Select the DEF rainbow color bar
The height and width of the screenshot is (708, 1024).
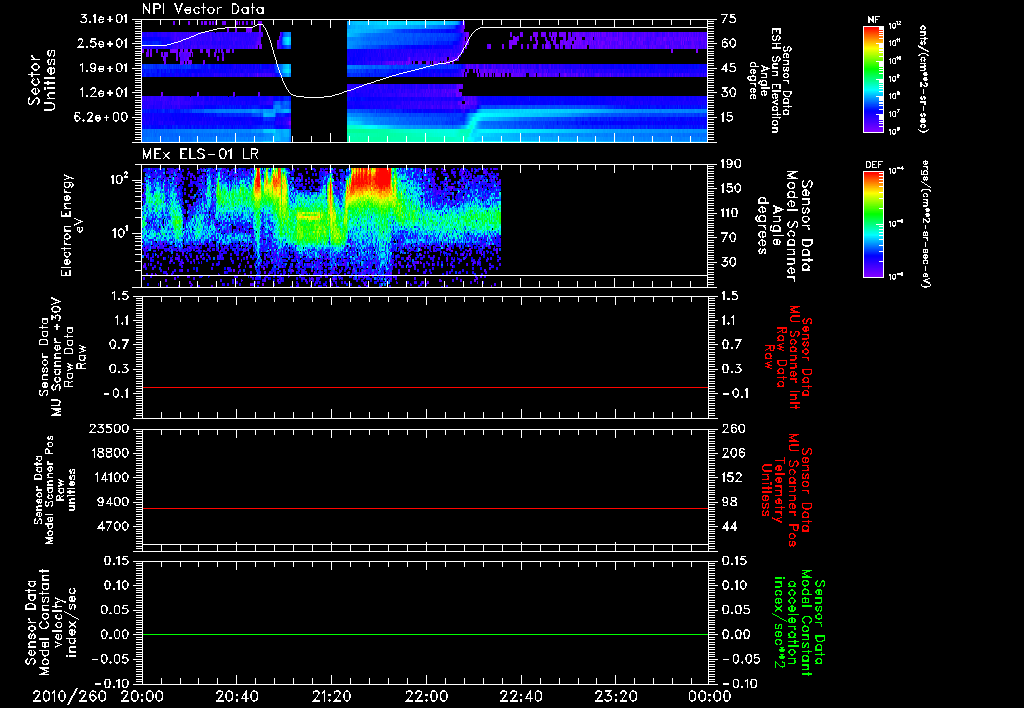point(873,224)
